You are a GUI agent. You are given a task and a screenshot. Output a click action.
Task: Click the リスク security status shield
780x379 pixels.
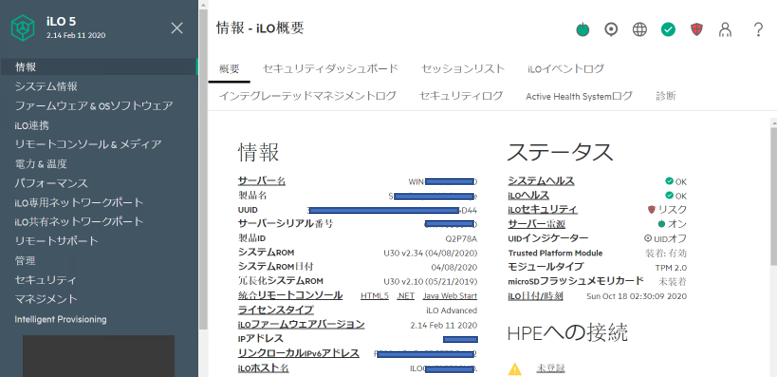point(668,210)
